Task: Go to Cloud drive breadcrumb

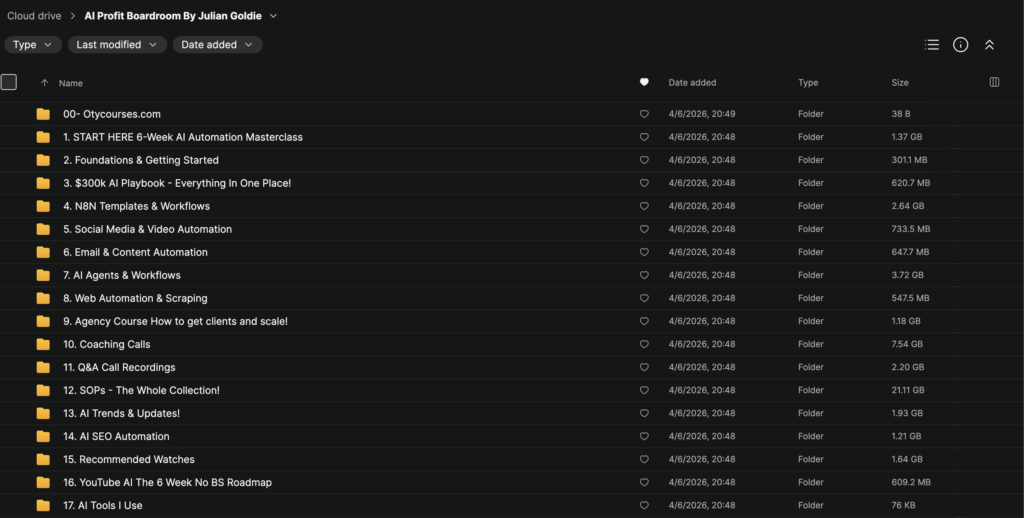Action: coord(34,16)
